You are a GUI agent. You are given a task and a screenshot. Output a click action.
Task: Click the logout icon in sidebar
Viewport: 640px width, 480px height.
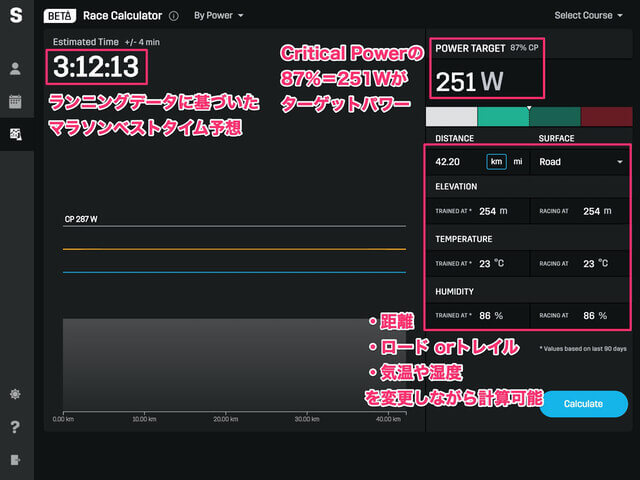(15, 460)
